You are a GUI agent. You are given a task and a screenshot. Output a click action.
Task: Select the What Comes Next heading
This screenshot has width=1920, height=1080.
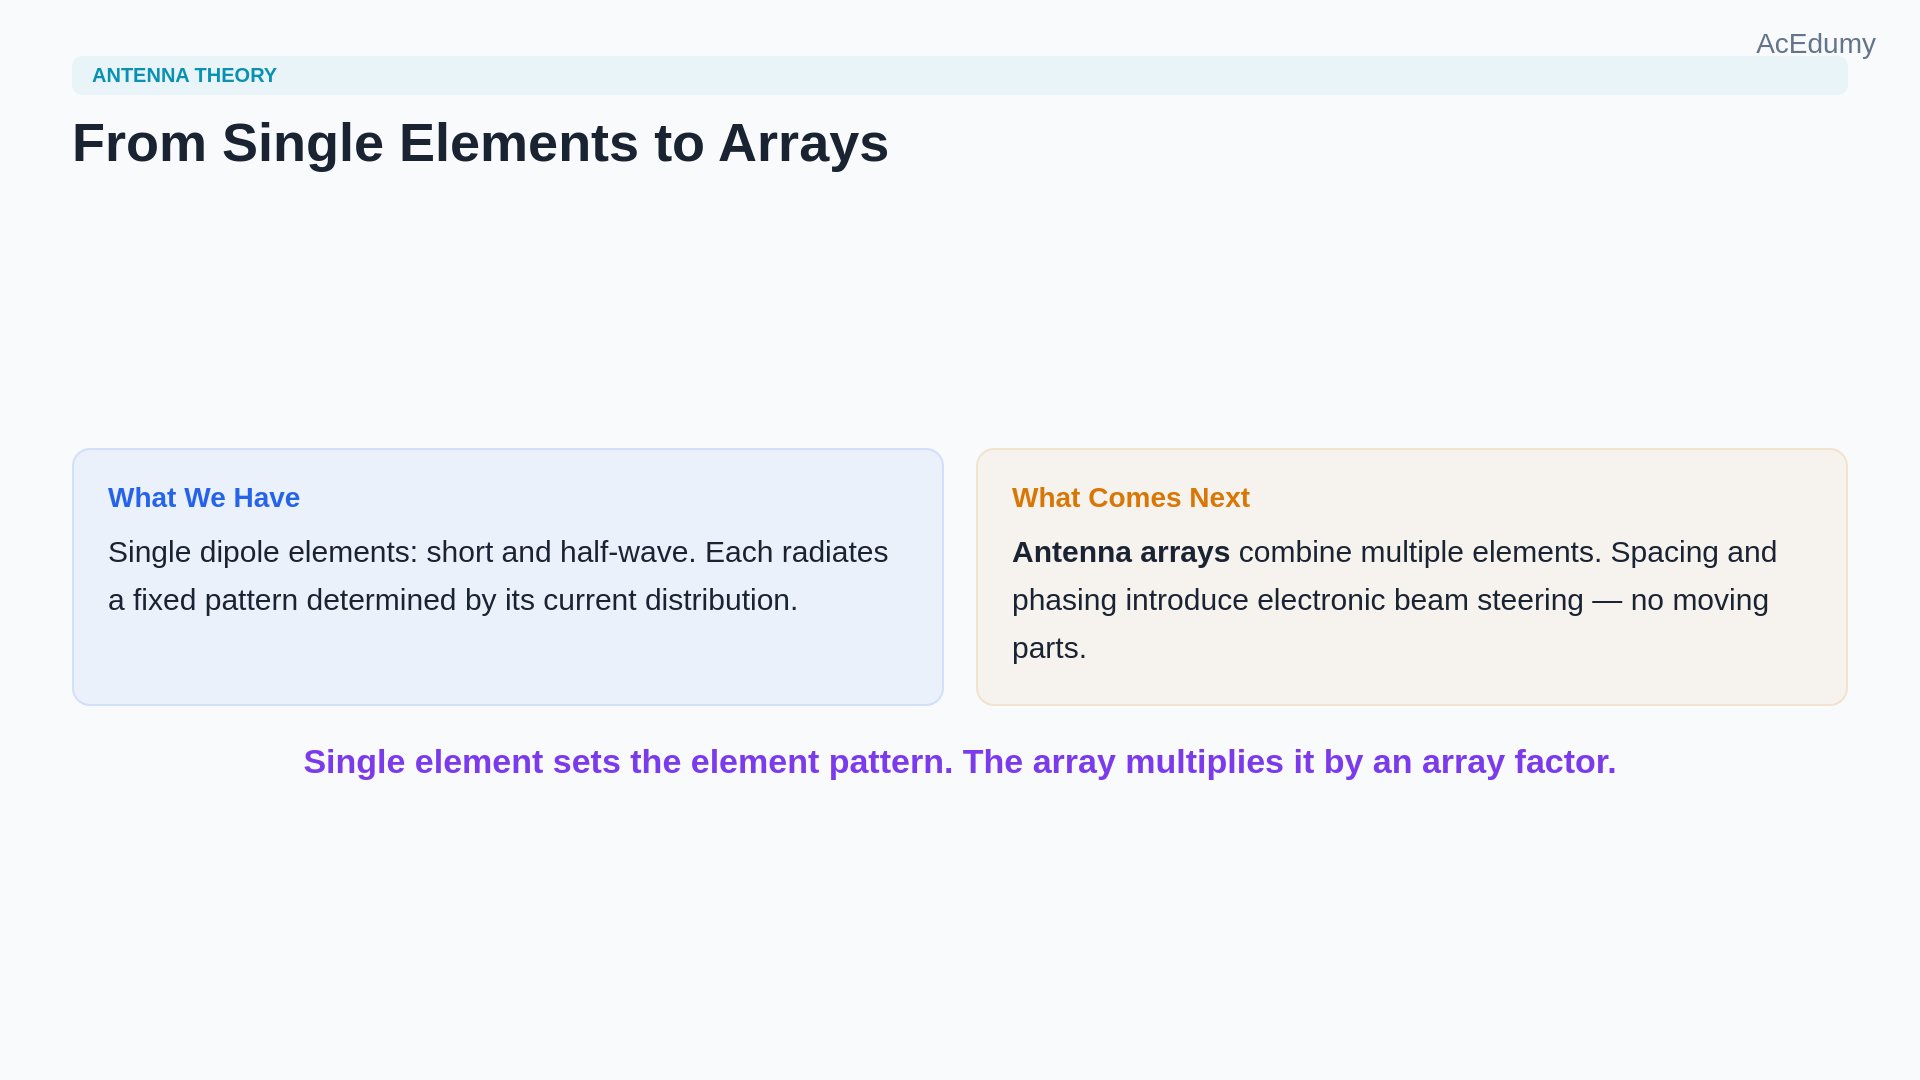[1131, 498]
